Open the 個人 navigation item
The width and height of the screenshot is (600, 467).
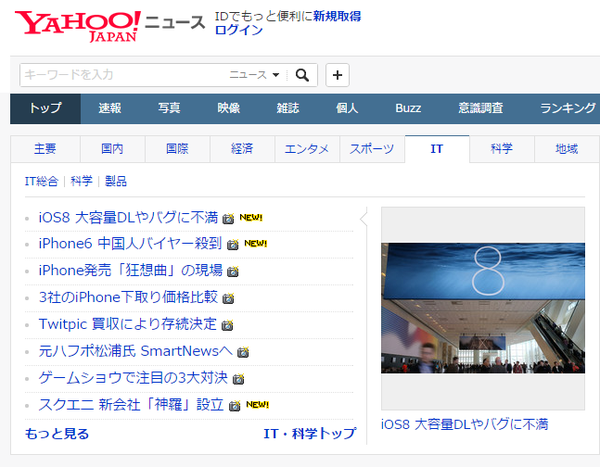[x=347, y=109]
